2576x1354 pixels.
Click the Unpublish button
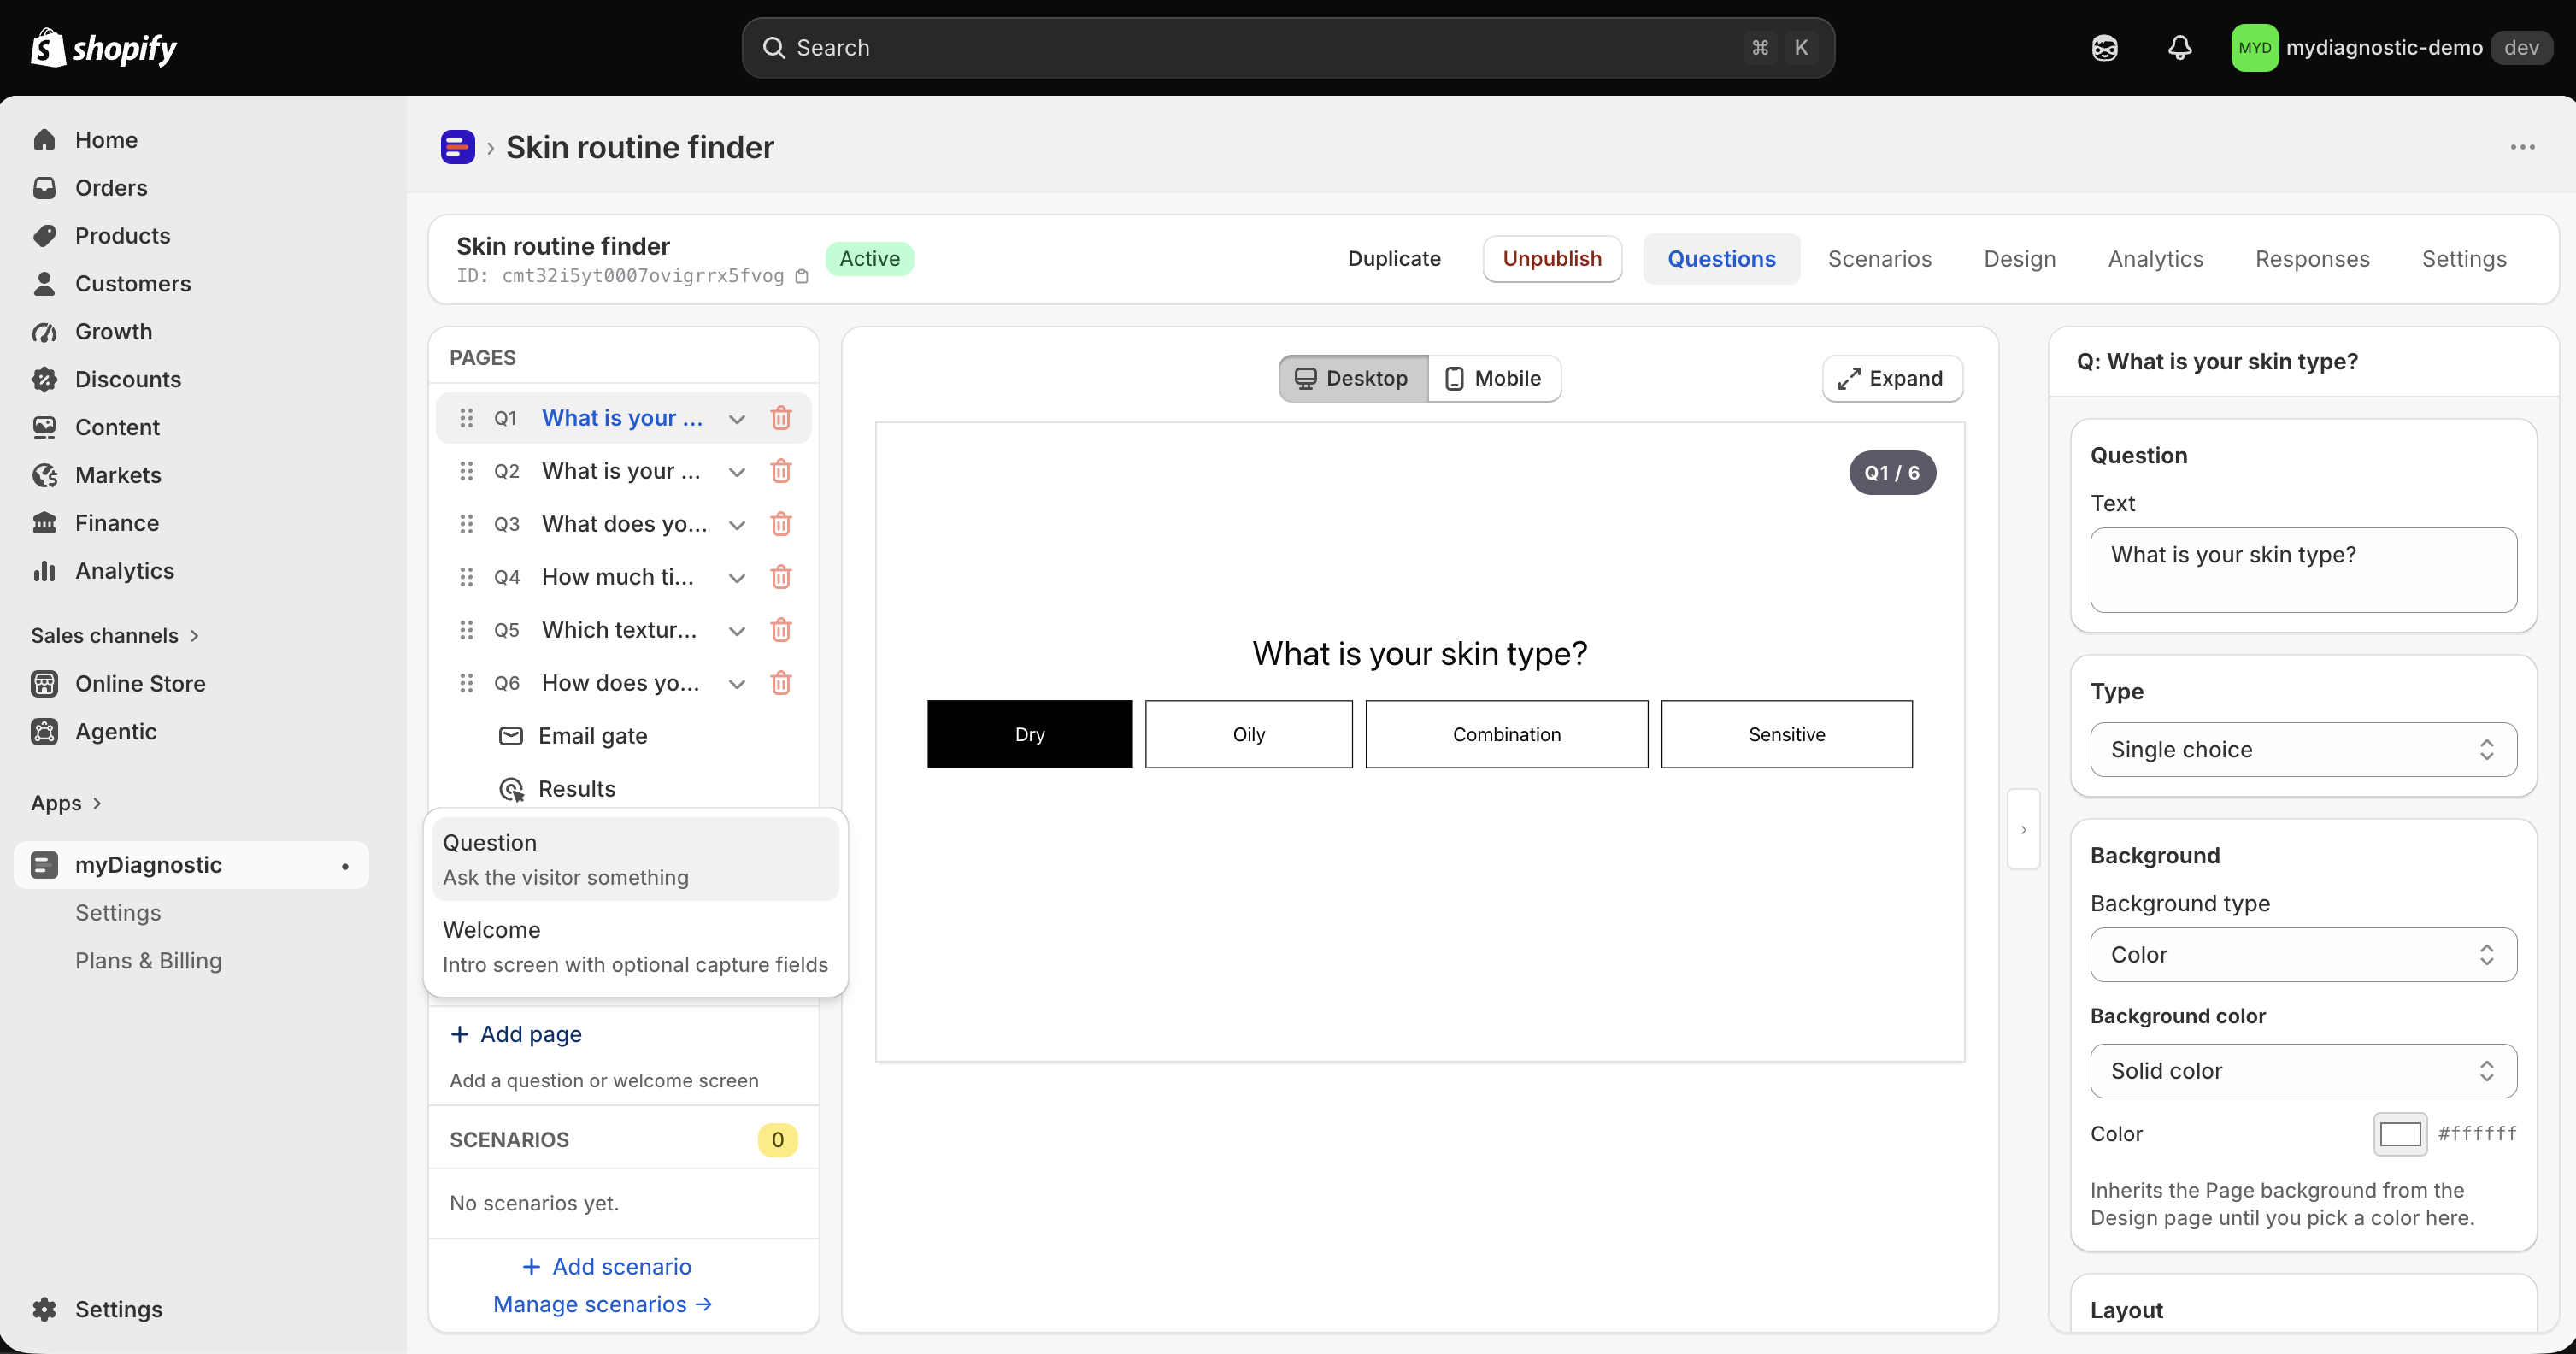tap(1552, 259)
